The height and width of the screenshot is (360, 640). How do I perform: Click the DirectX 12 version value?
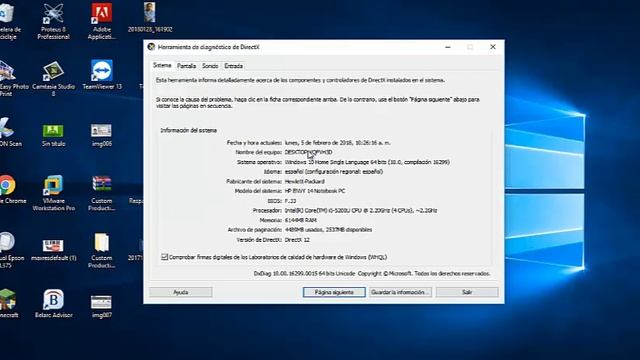click(297, 240)
